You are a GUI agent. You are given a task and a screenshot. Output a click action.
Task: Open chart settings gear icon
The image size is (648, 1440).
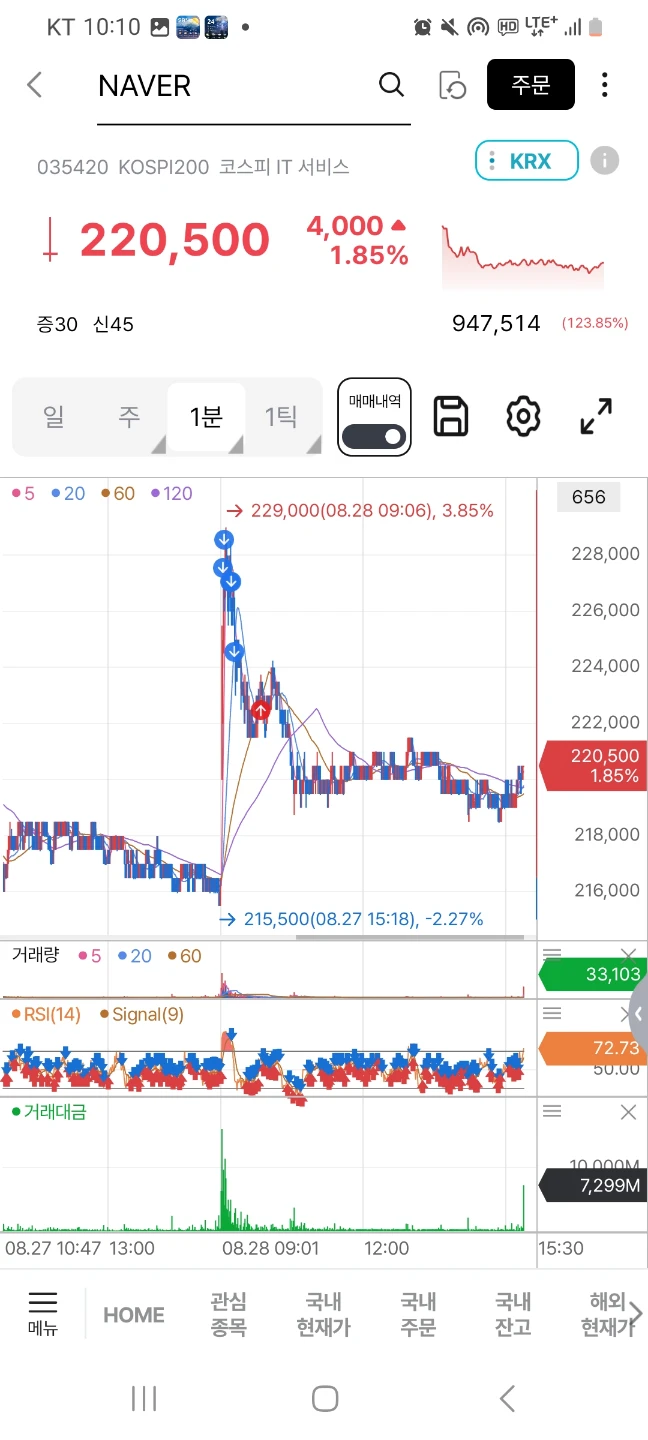tap(523, 416)
